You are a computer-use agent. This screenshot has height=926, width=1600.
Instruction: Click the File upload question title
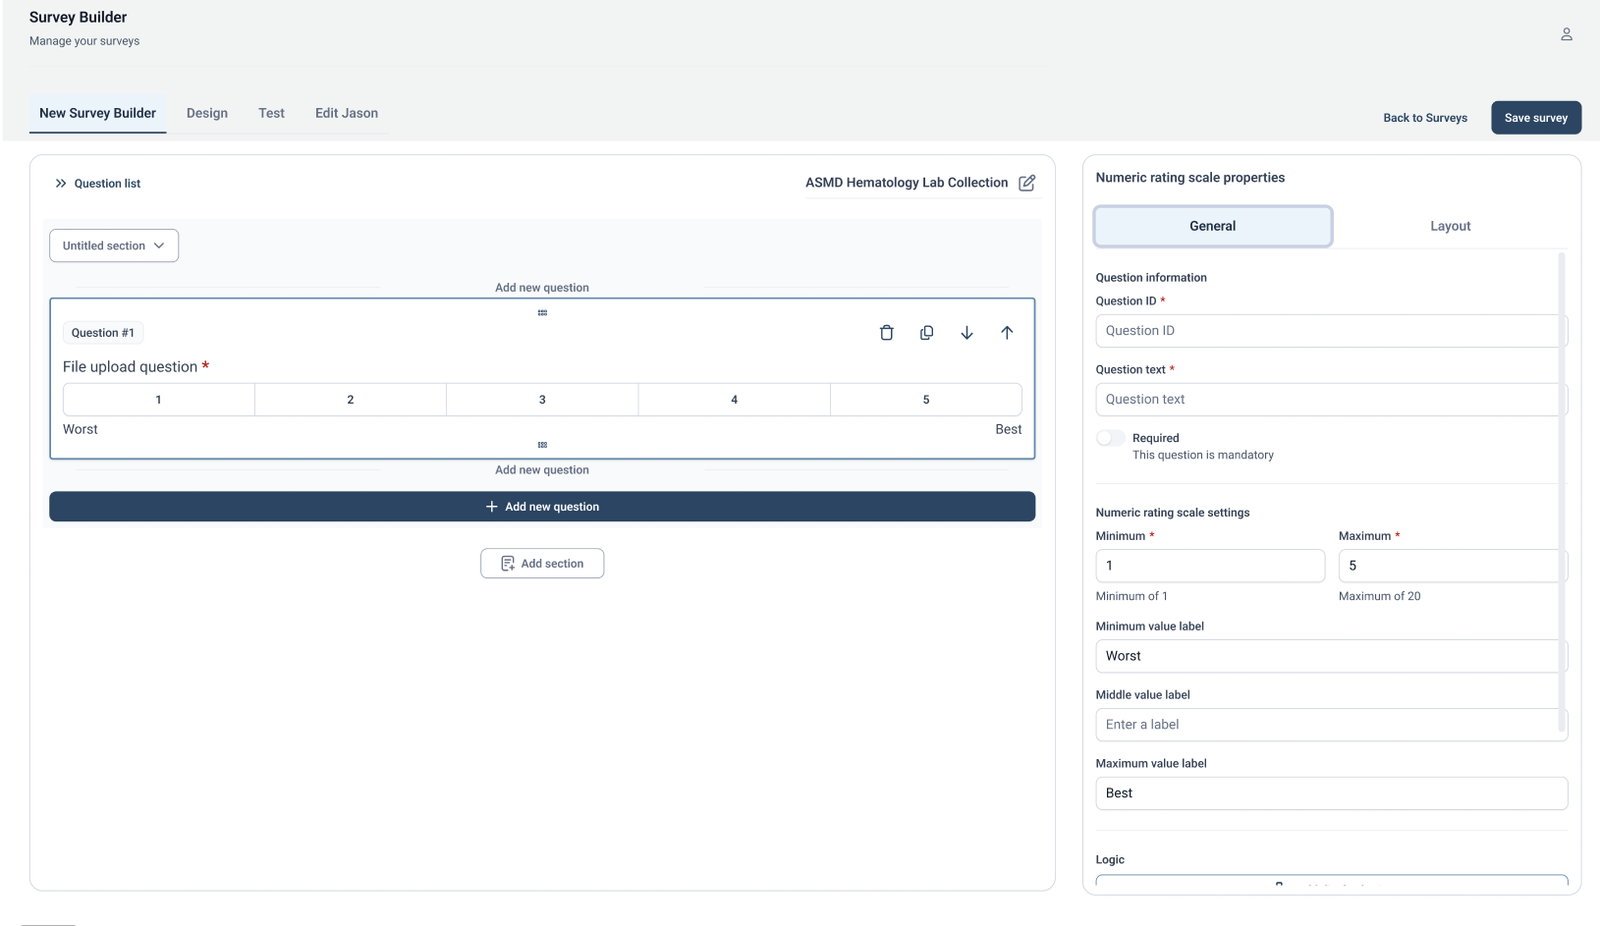130,367
